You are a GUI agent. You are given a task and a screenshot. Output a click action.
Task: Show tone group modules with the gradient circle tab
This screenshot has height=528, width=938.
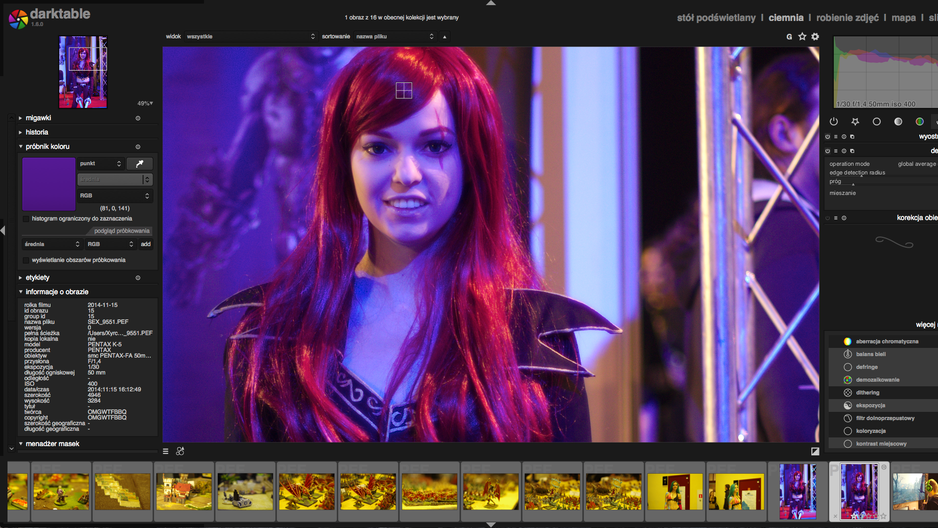898,121
